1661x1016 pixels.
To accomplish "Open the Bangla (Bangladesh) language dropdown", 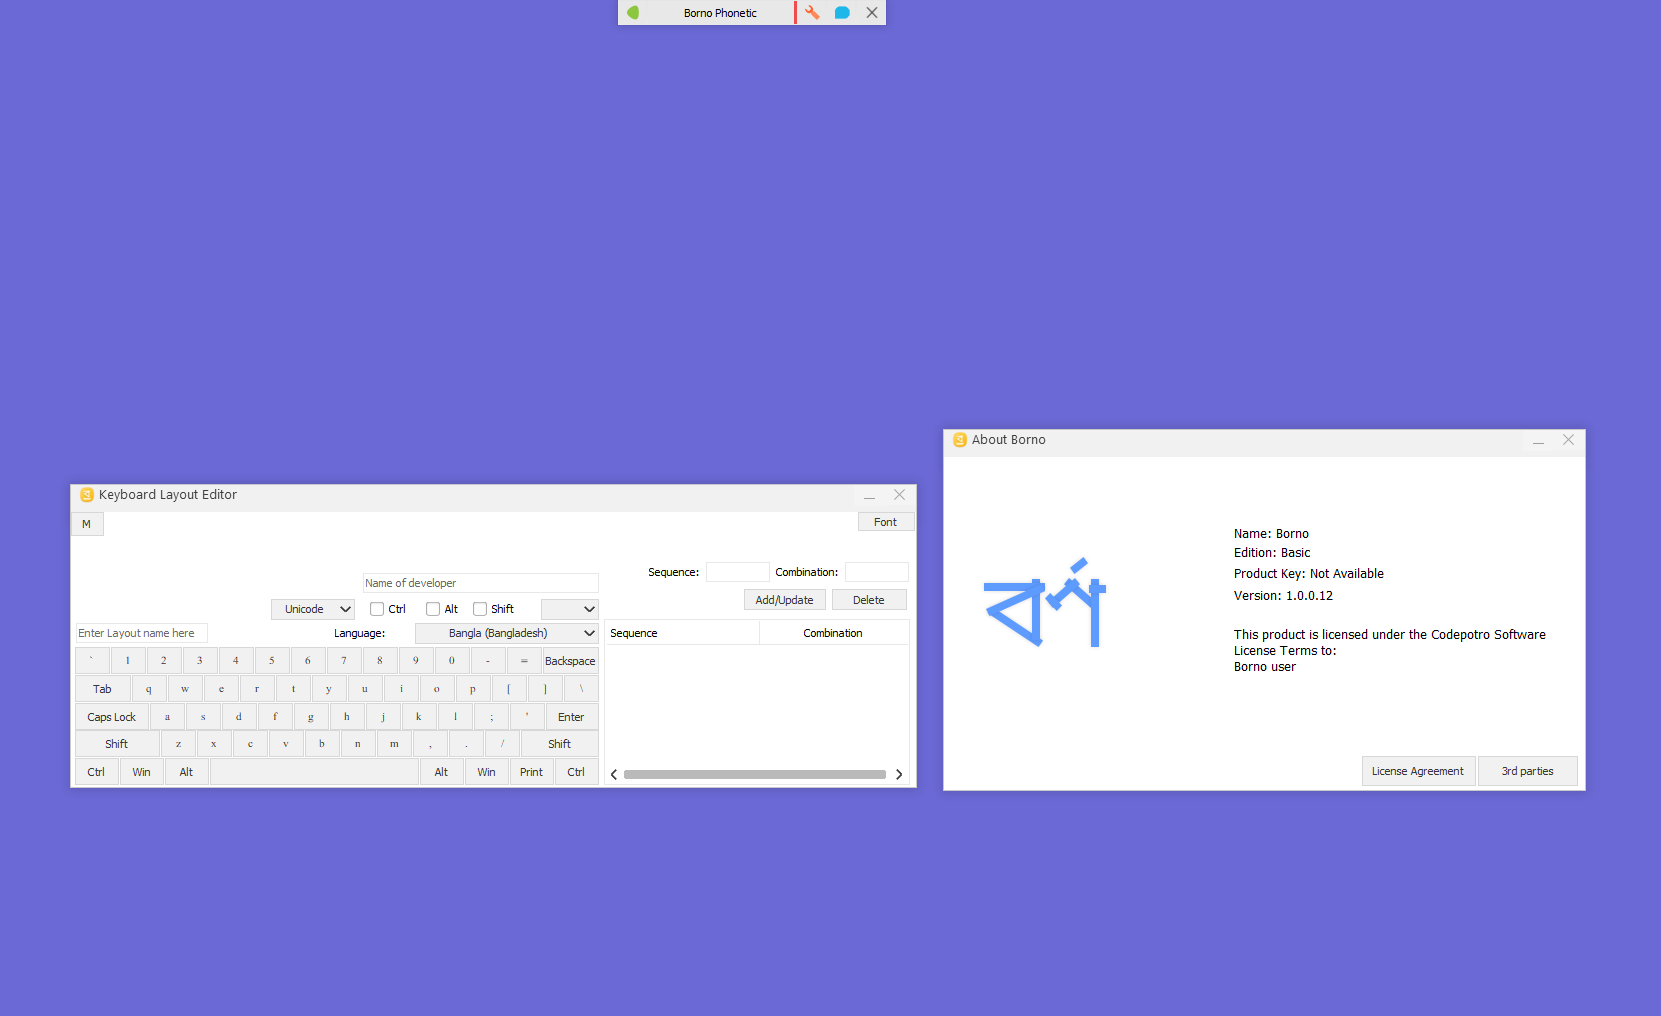I will 507,633.
